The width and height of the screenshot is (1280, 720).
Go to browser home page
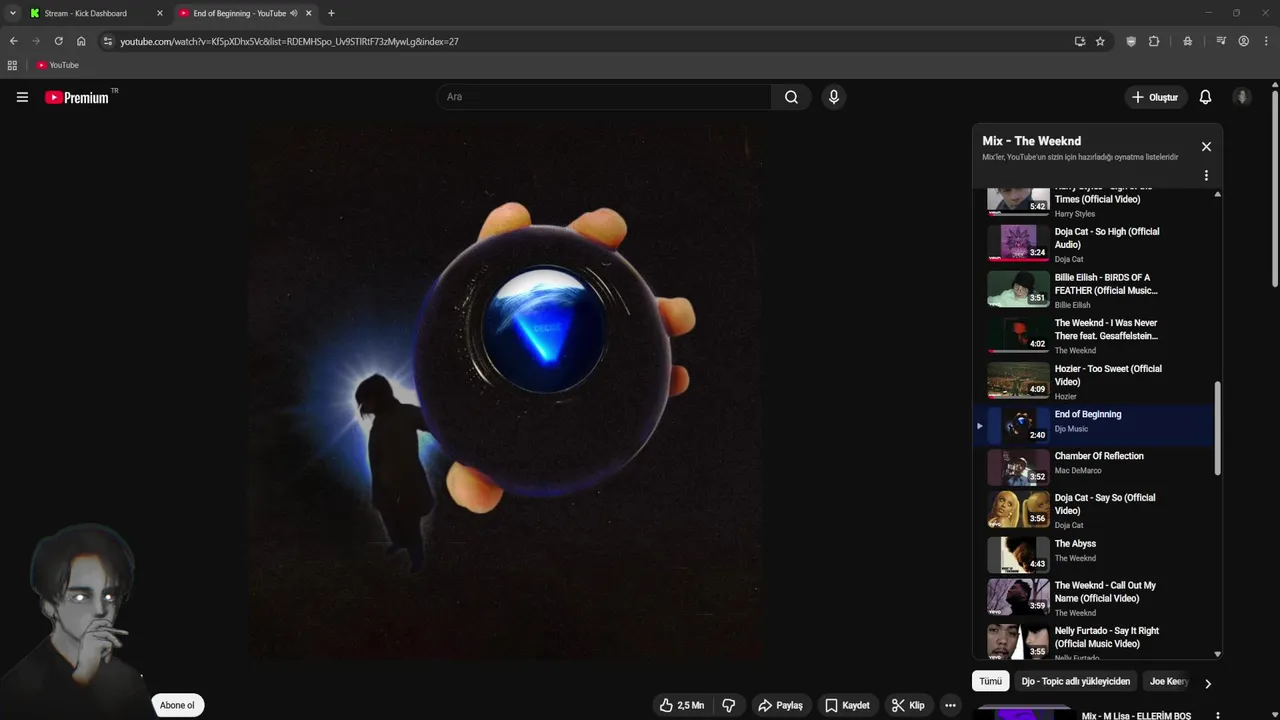[81, 41]
